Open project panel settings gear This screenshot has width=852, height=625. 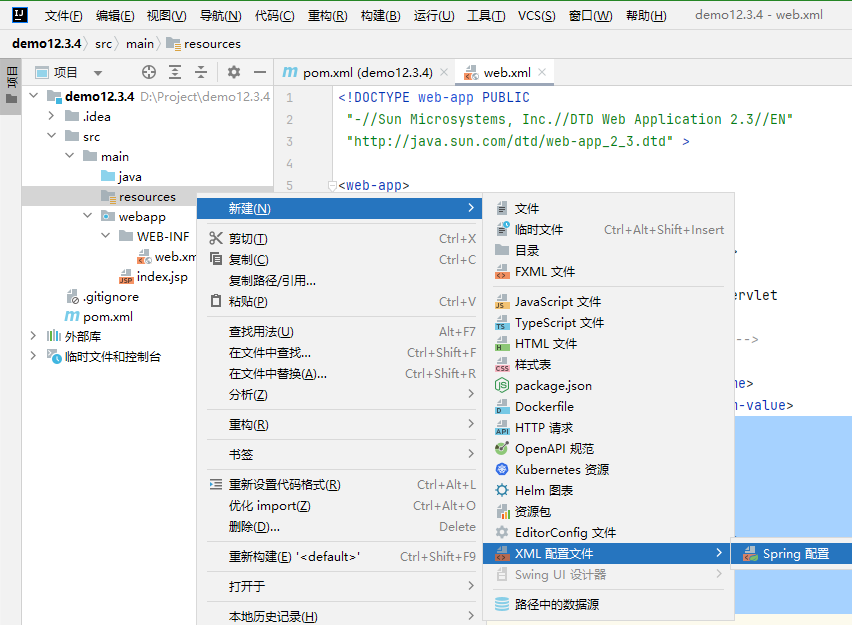click(x=234, y=72)
